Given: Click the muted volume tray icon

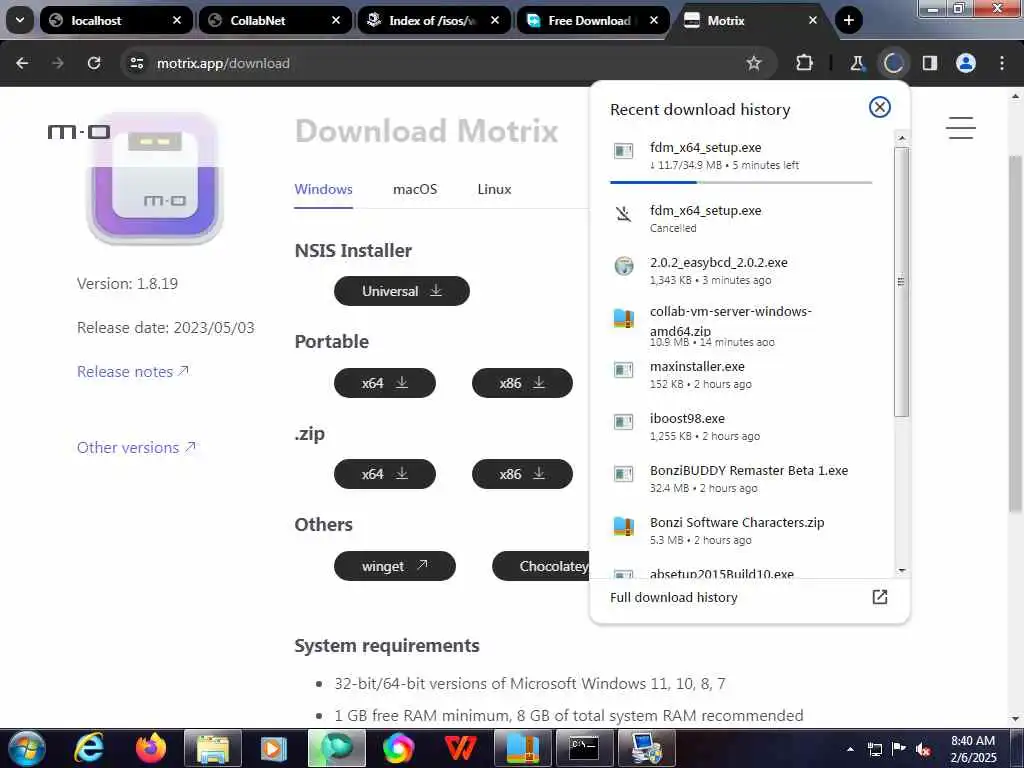Looking at the screenshot, I should [923, 749].
